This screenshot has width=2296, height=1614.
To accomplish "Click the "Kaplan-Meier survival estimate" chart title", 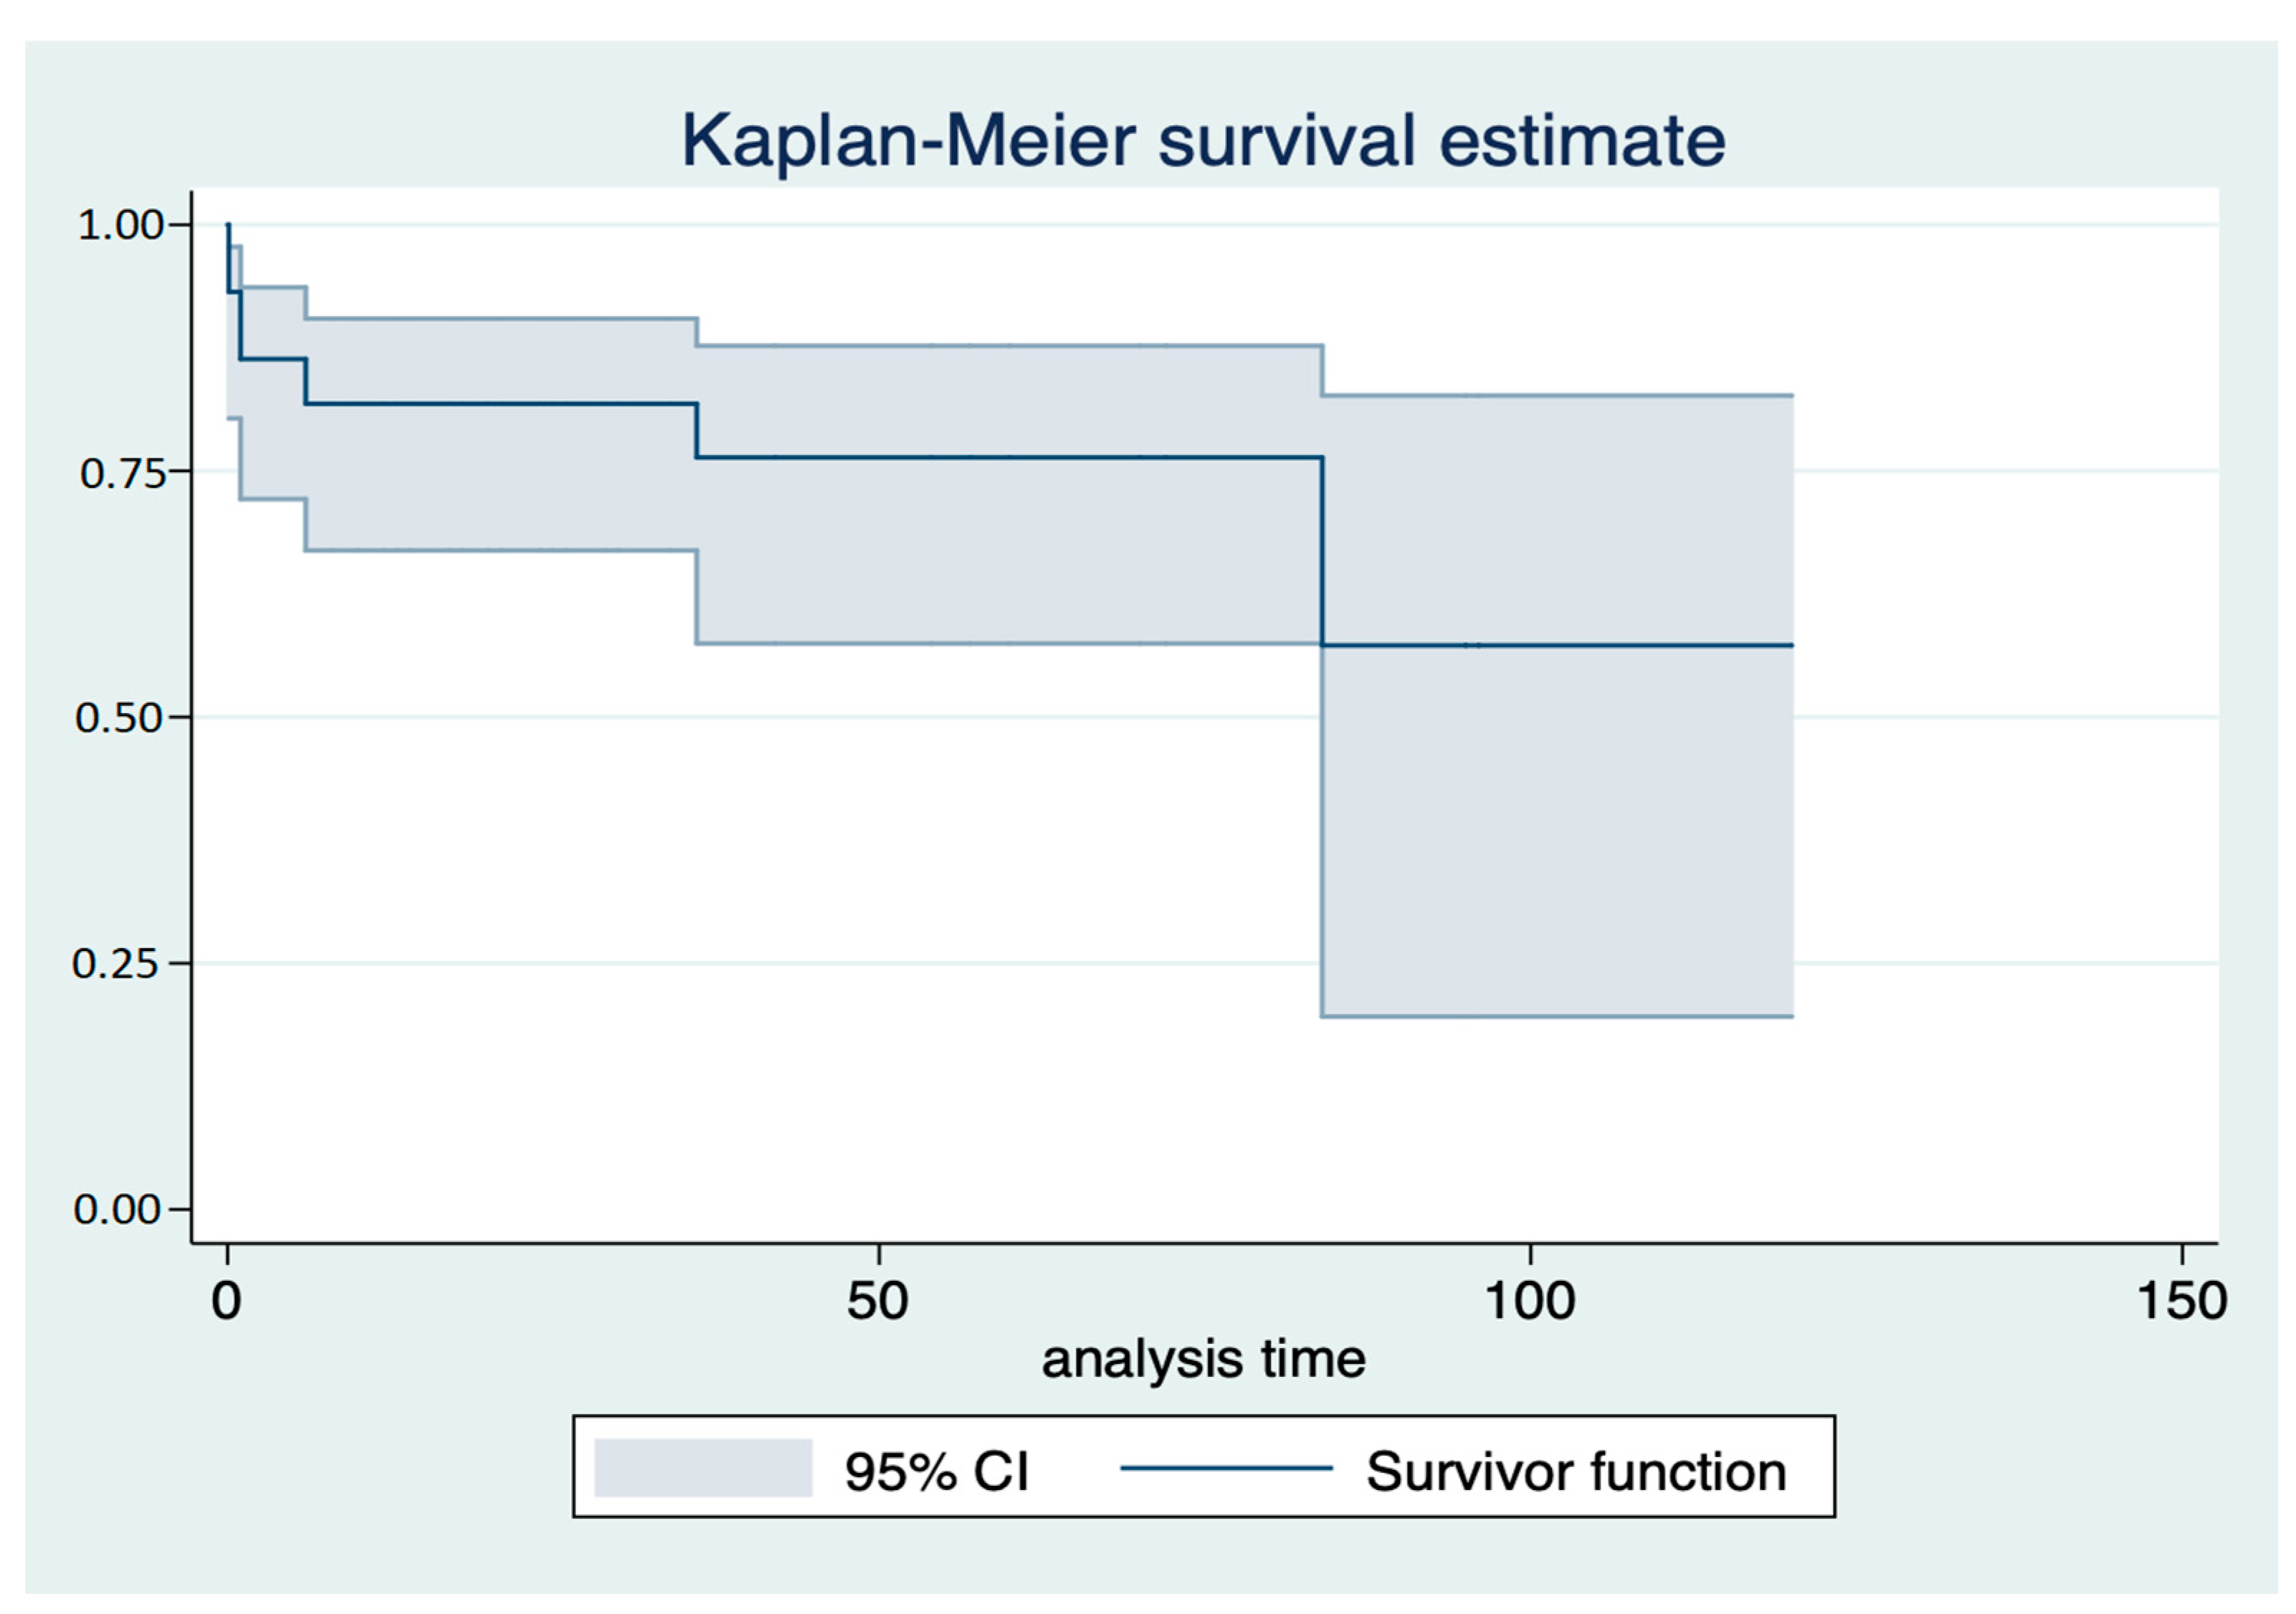I will [1202, 141].
